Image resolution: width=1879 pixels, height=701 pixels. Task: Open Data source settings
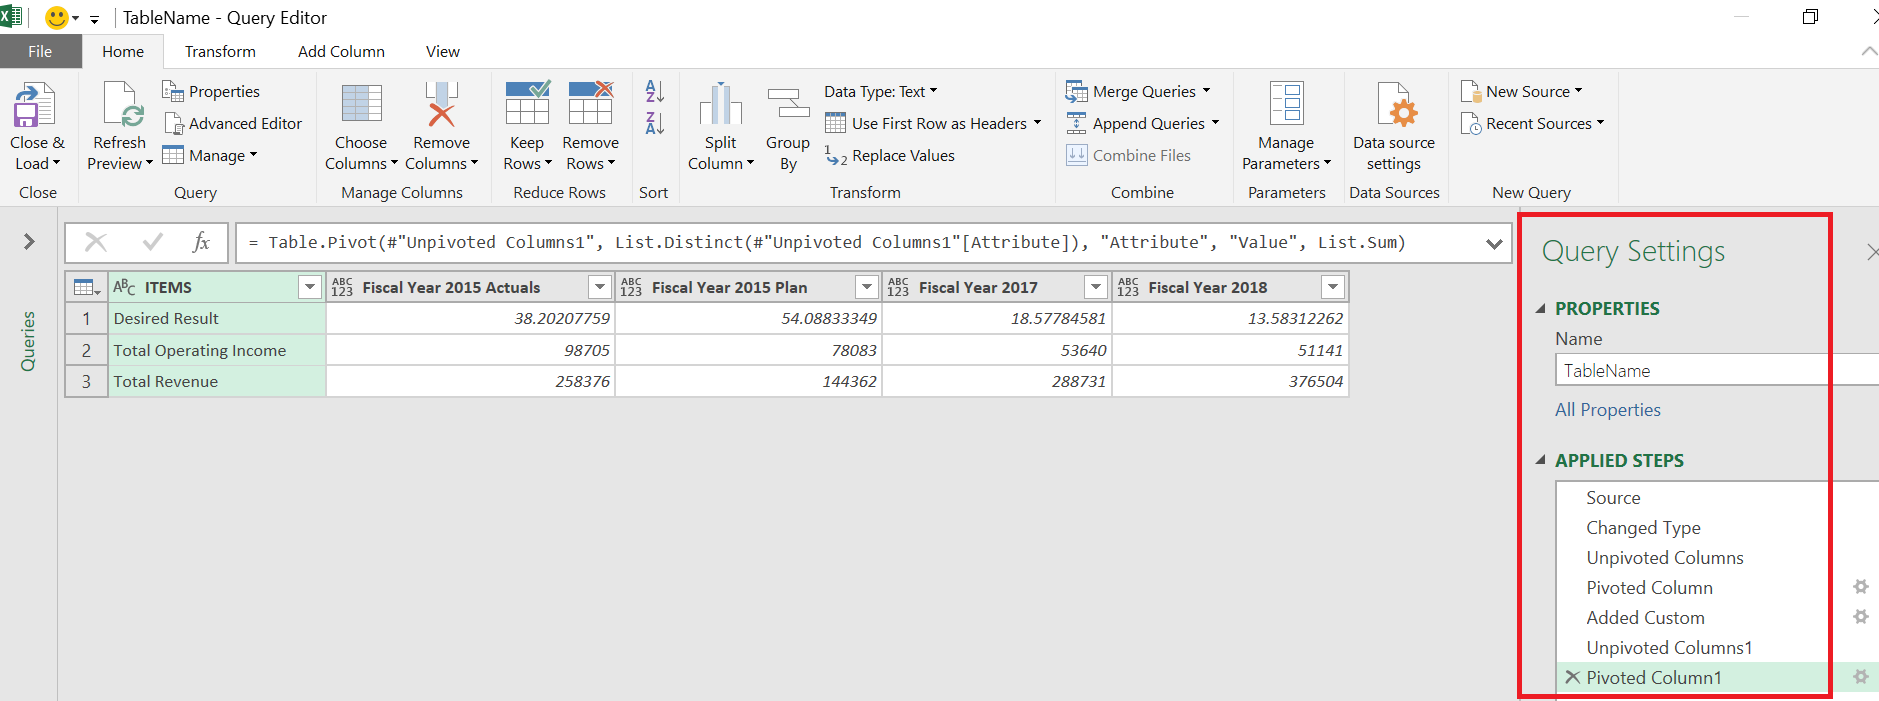coord(1394,128)
